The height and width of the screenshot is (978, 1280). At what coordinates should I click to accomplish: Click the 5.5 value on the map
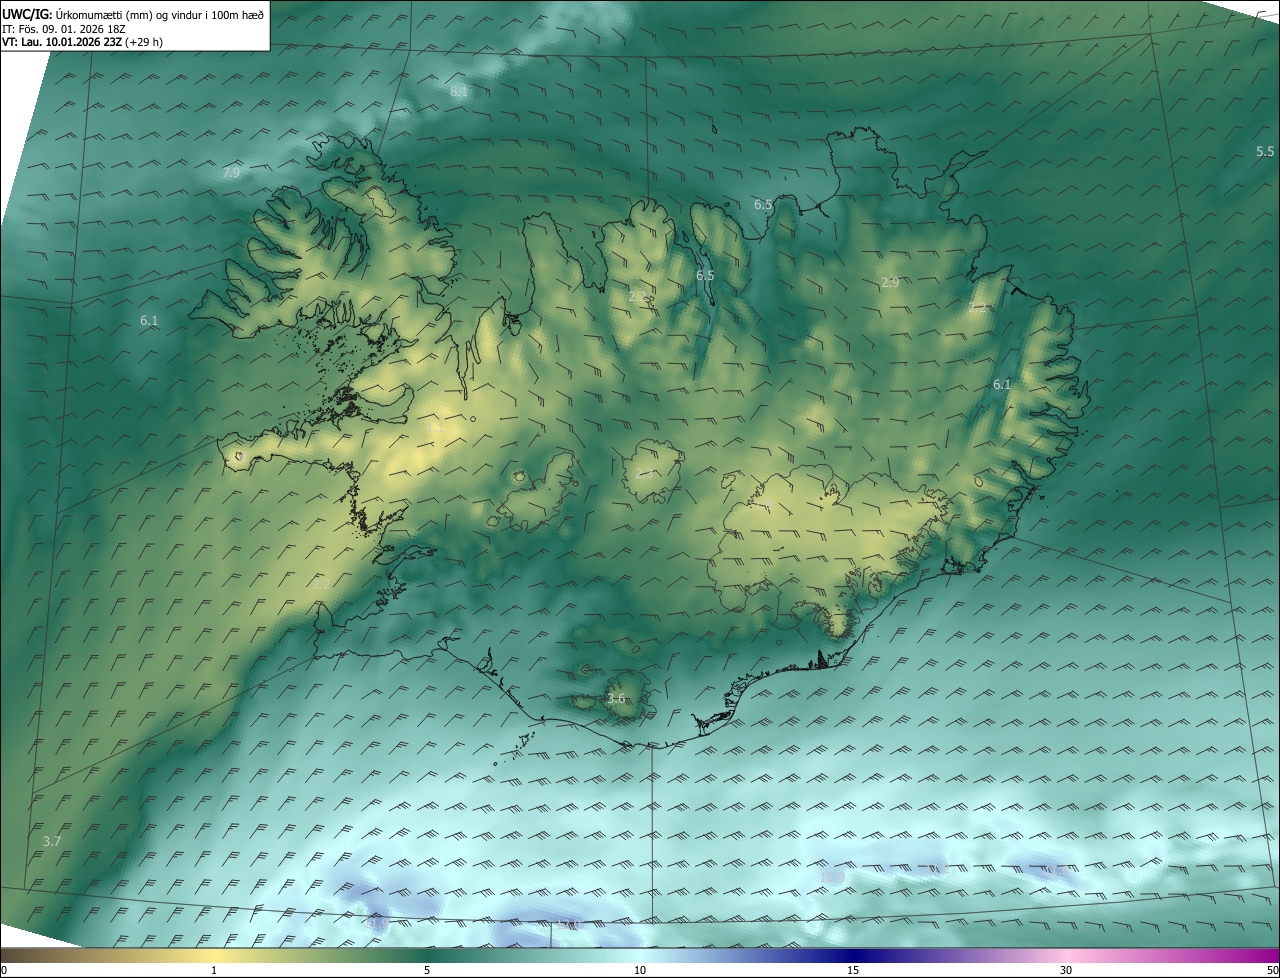tap(1265, 152)
